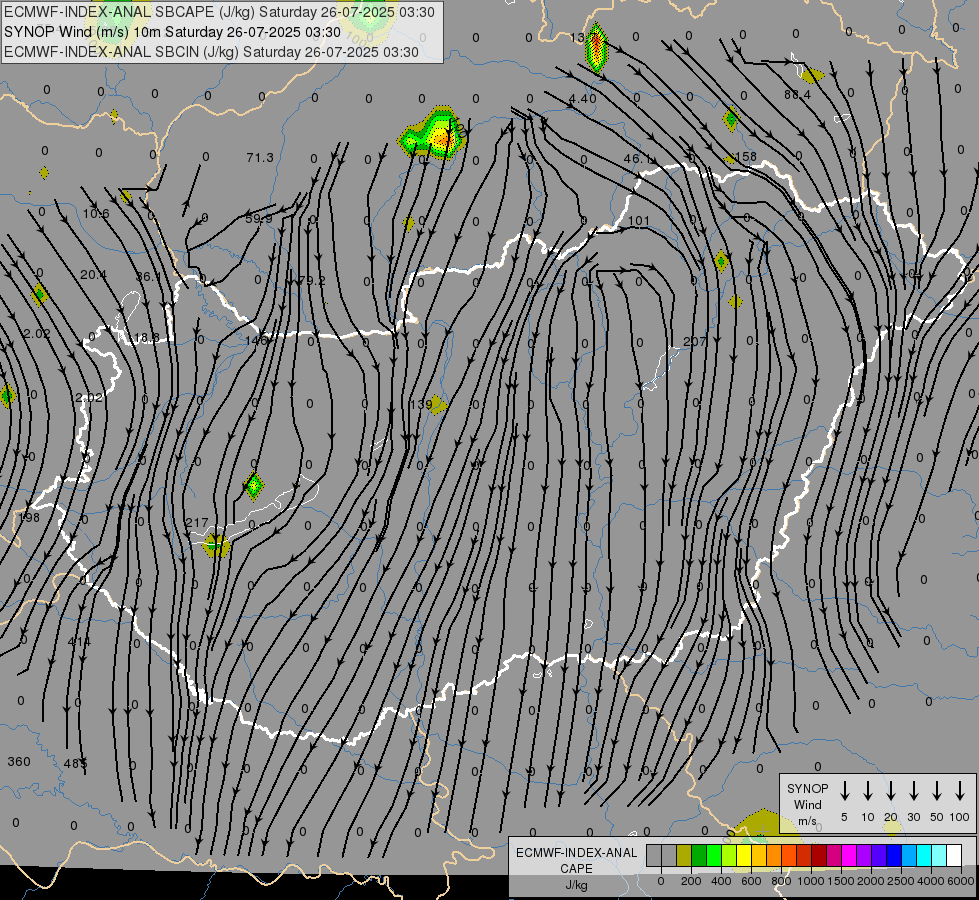Click the 800 tick label on CAPE legend
The height and width of the screenshot is (900, 979).
[780, 881]
